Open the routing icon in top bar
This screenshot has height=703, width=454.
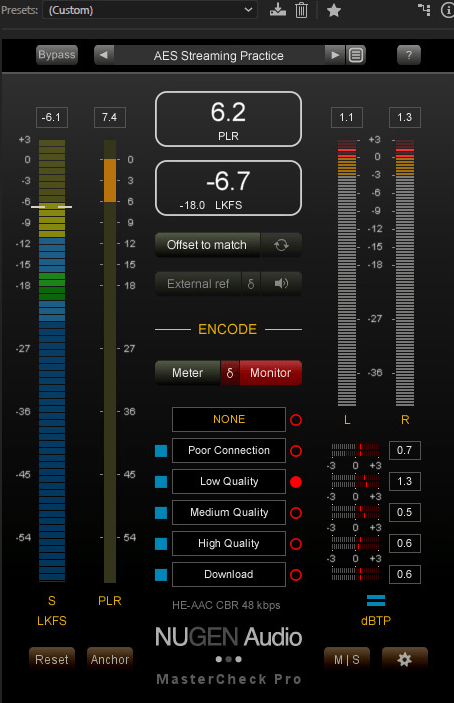point(424,10)
